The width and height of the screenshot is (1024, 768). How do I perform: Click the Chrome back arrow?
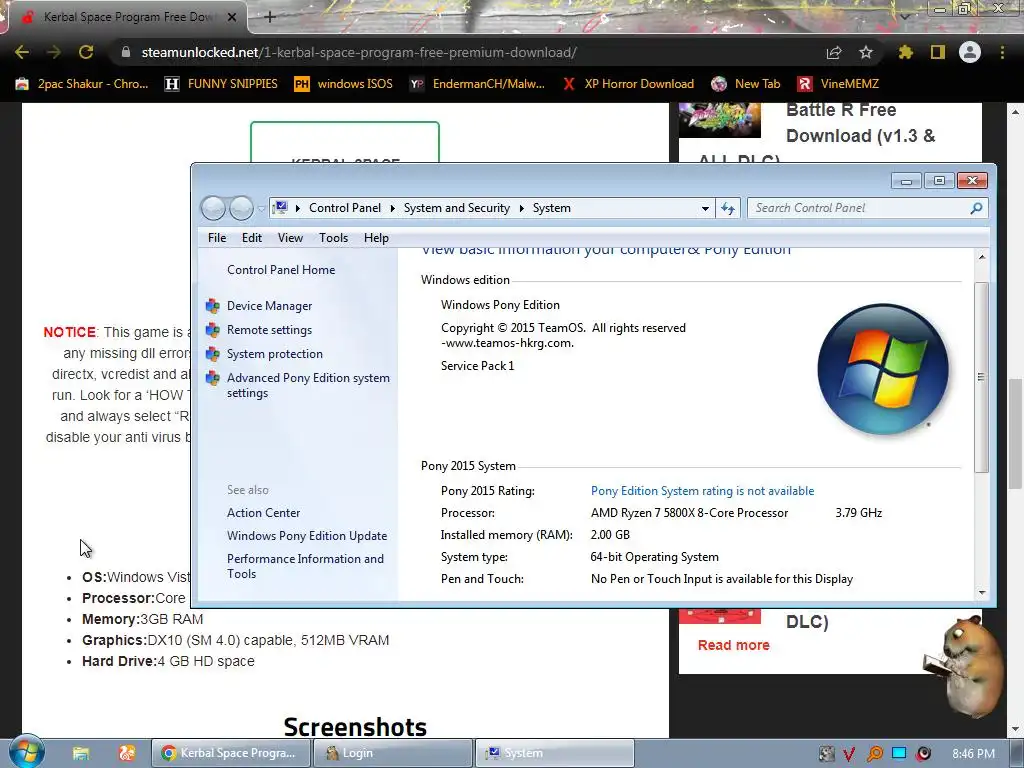22,52
